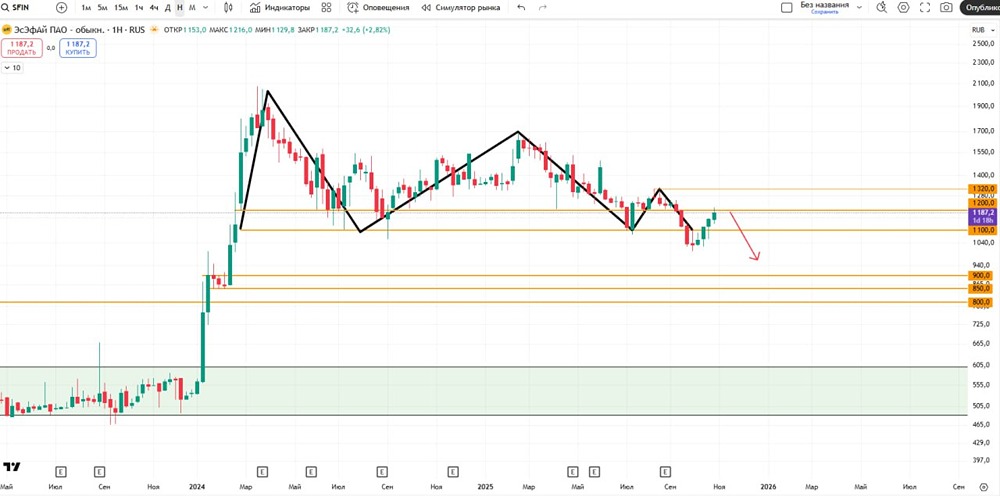1000x496 pixels.
Task: Open quick search magnifier with lightning
Action: [881, 8]
